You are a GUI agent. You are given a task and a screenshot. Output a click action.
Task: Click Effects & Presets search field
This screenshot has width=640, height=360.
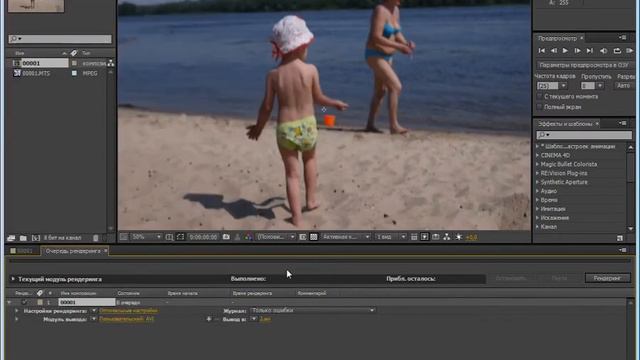pos(584,135)
